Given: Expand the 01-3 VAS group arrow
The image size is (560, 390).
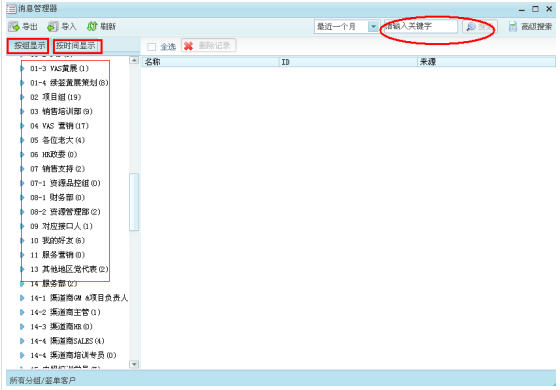Looking at the screenshot, I should click(x=22, y=68).
